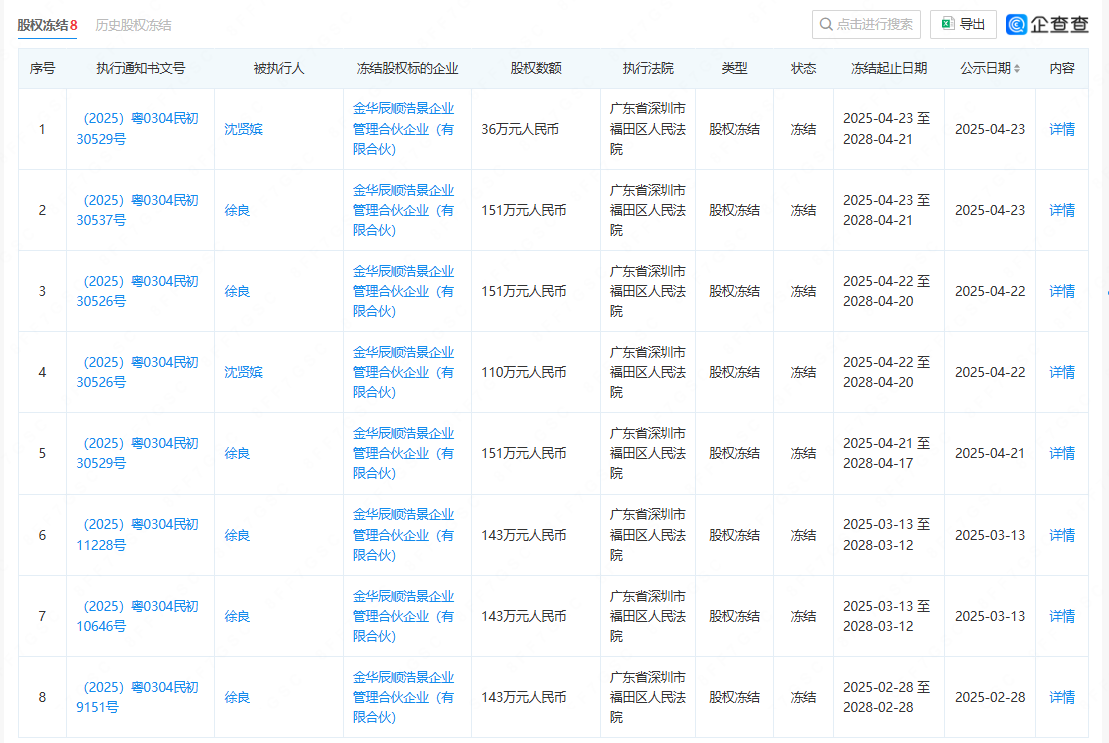View 详情 for row 7
The image size is (1109, 743).
coord(1062,616)
